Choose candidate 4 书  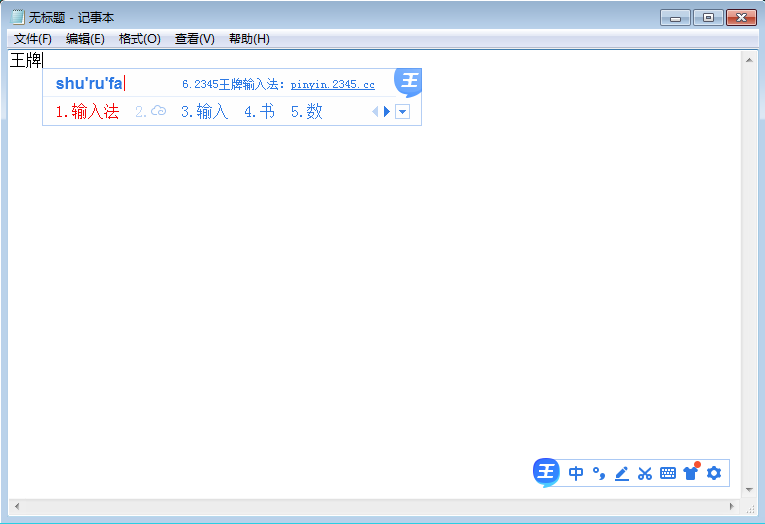point(260,112)
